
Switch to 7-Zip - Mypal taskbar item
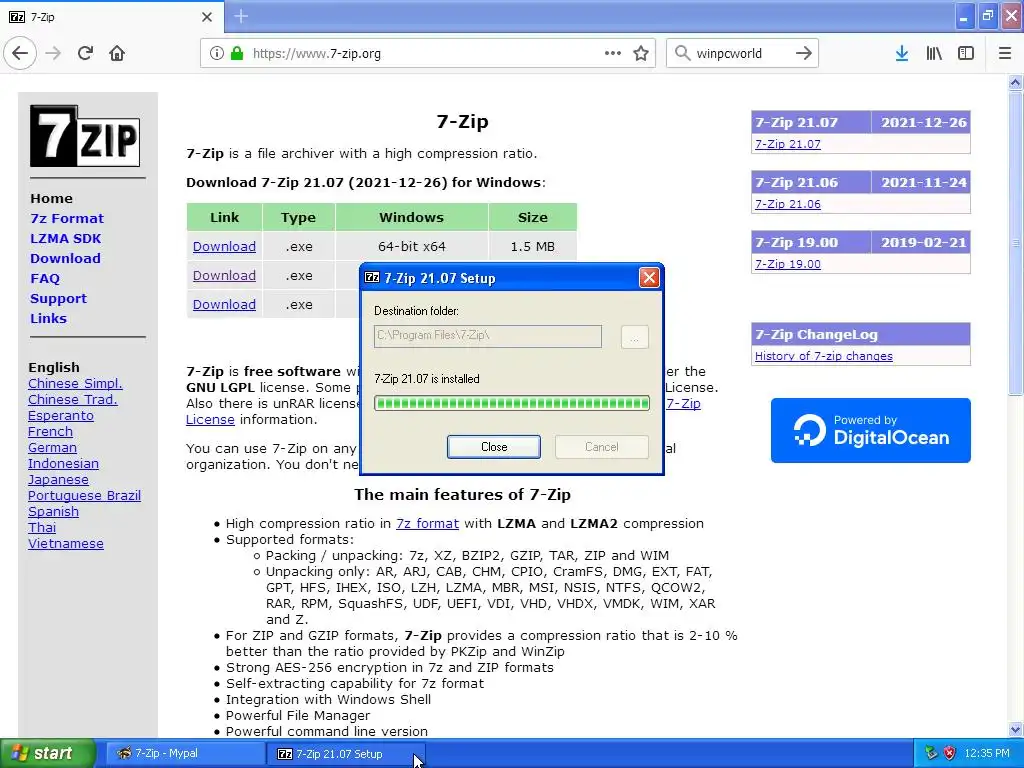coord(185,754)
